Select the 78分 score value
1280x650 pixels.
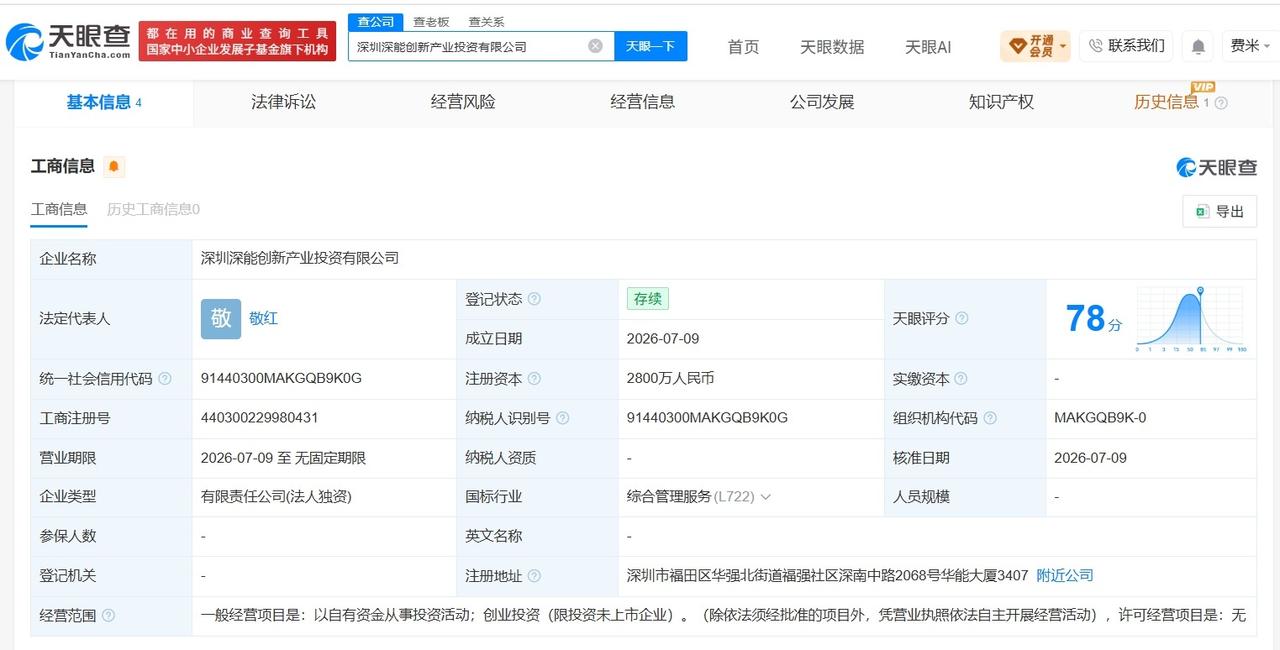(1093, 319)
